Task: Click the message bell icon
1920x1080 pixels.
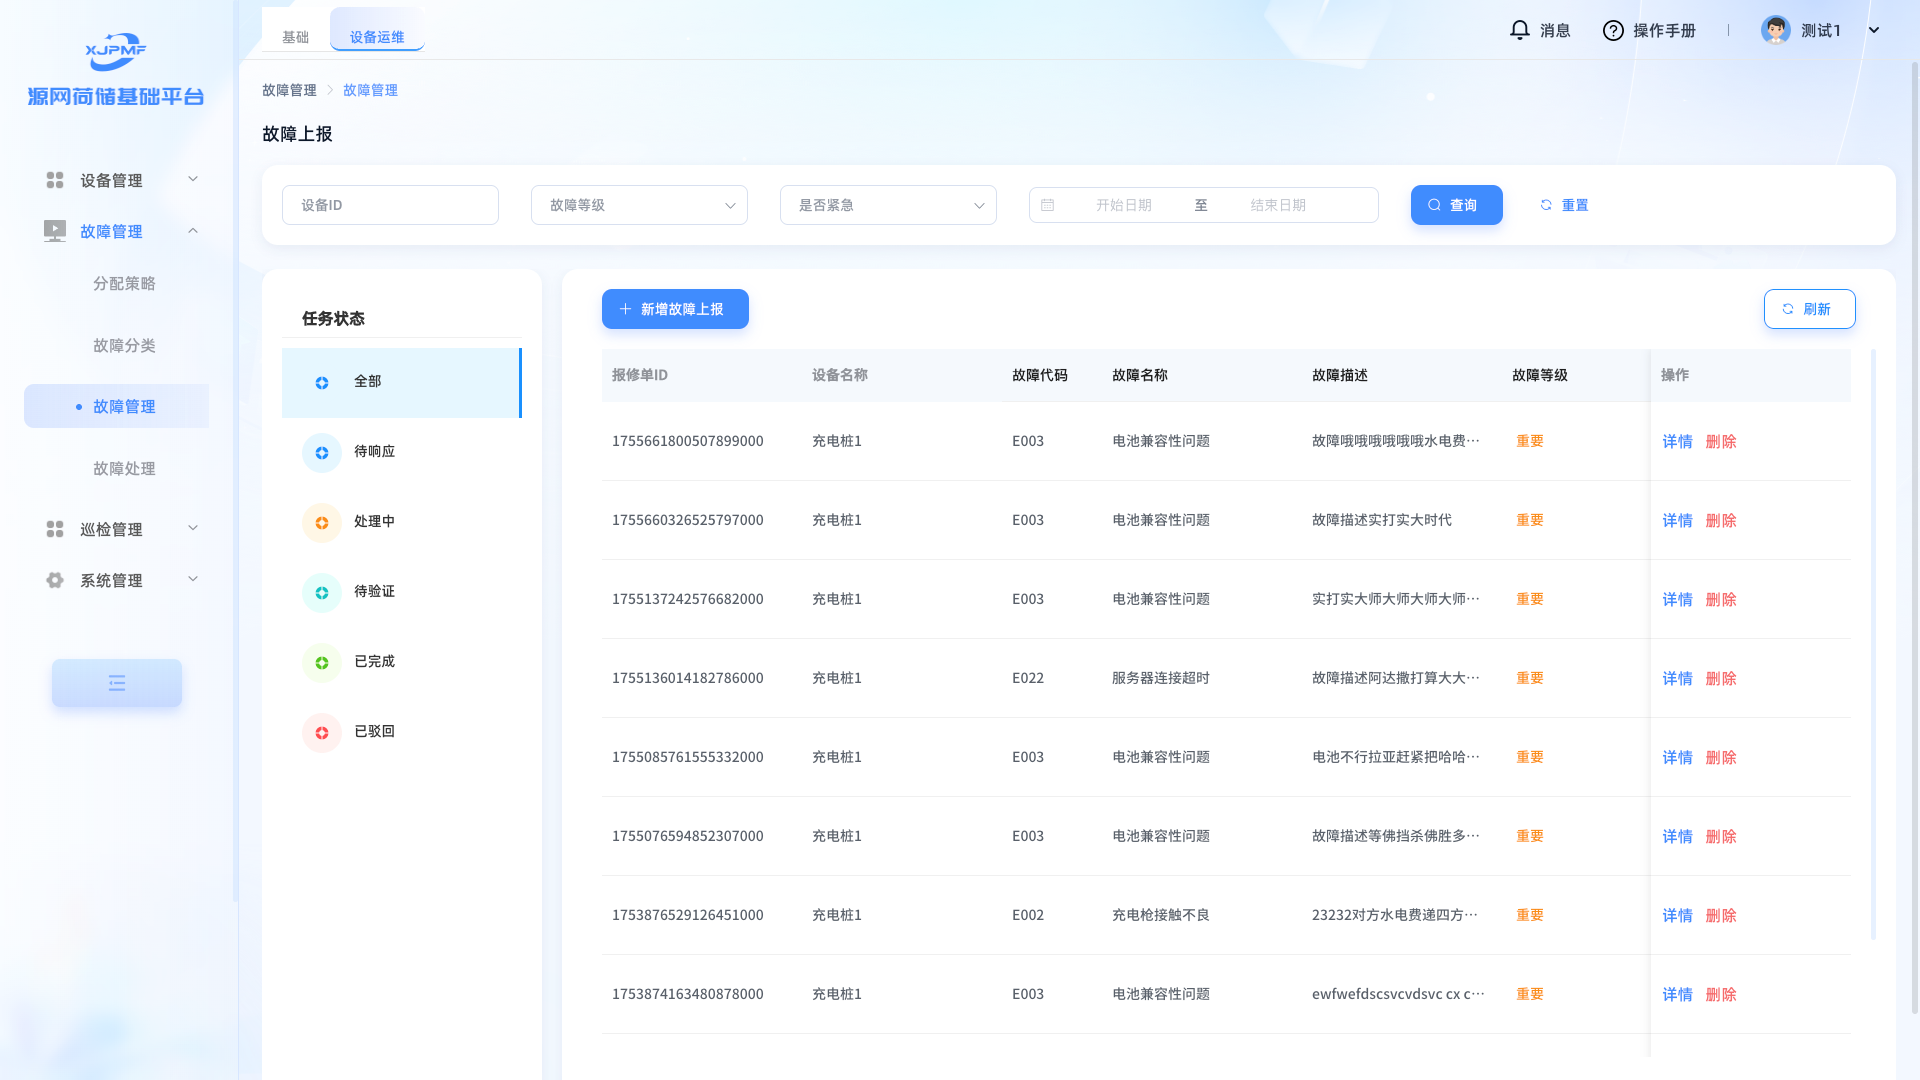Action: pyautogui.click(x=1519, y=30)
